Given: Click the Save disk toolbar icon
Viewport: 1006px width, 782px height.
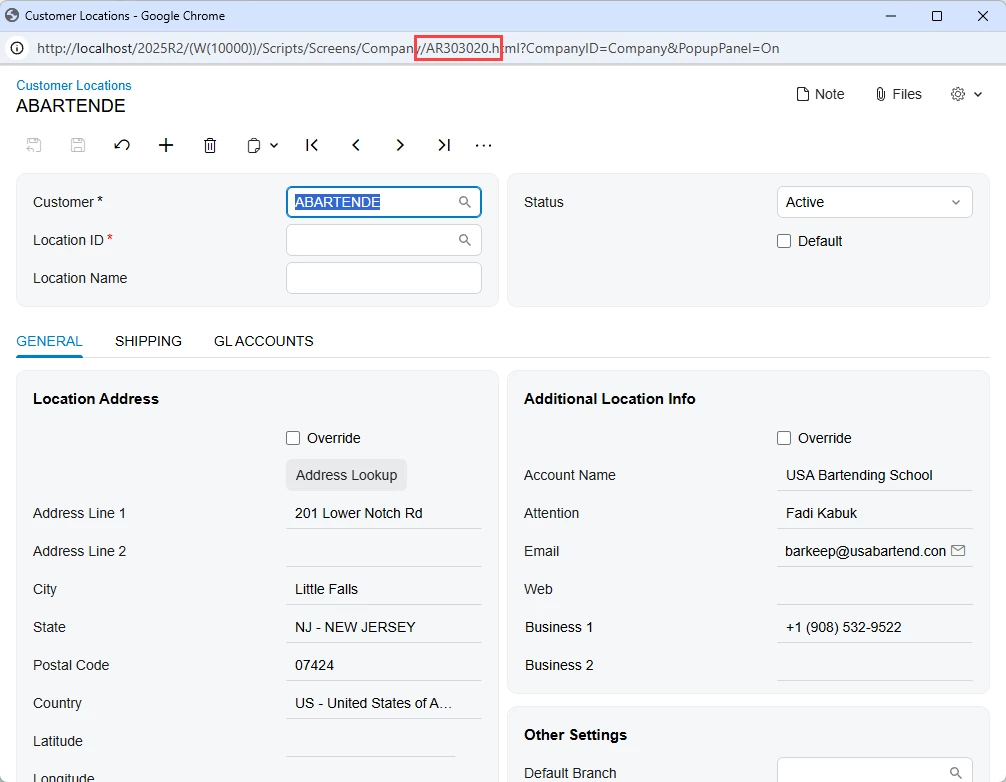Looking at the screenshot, I should (x=78, y=145).
